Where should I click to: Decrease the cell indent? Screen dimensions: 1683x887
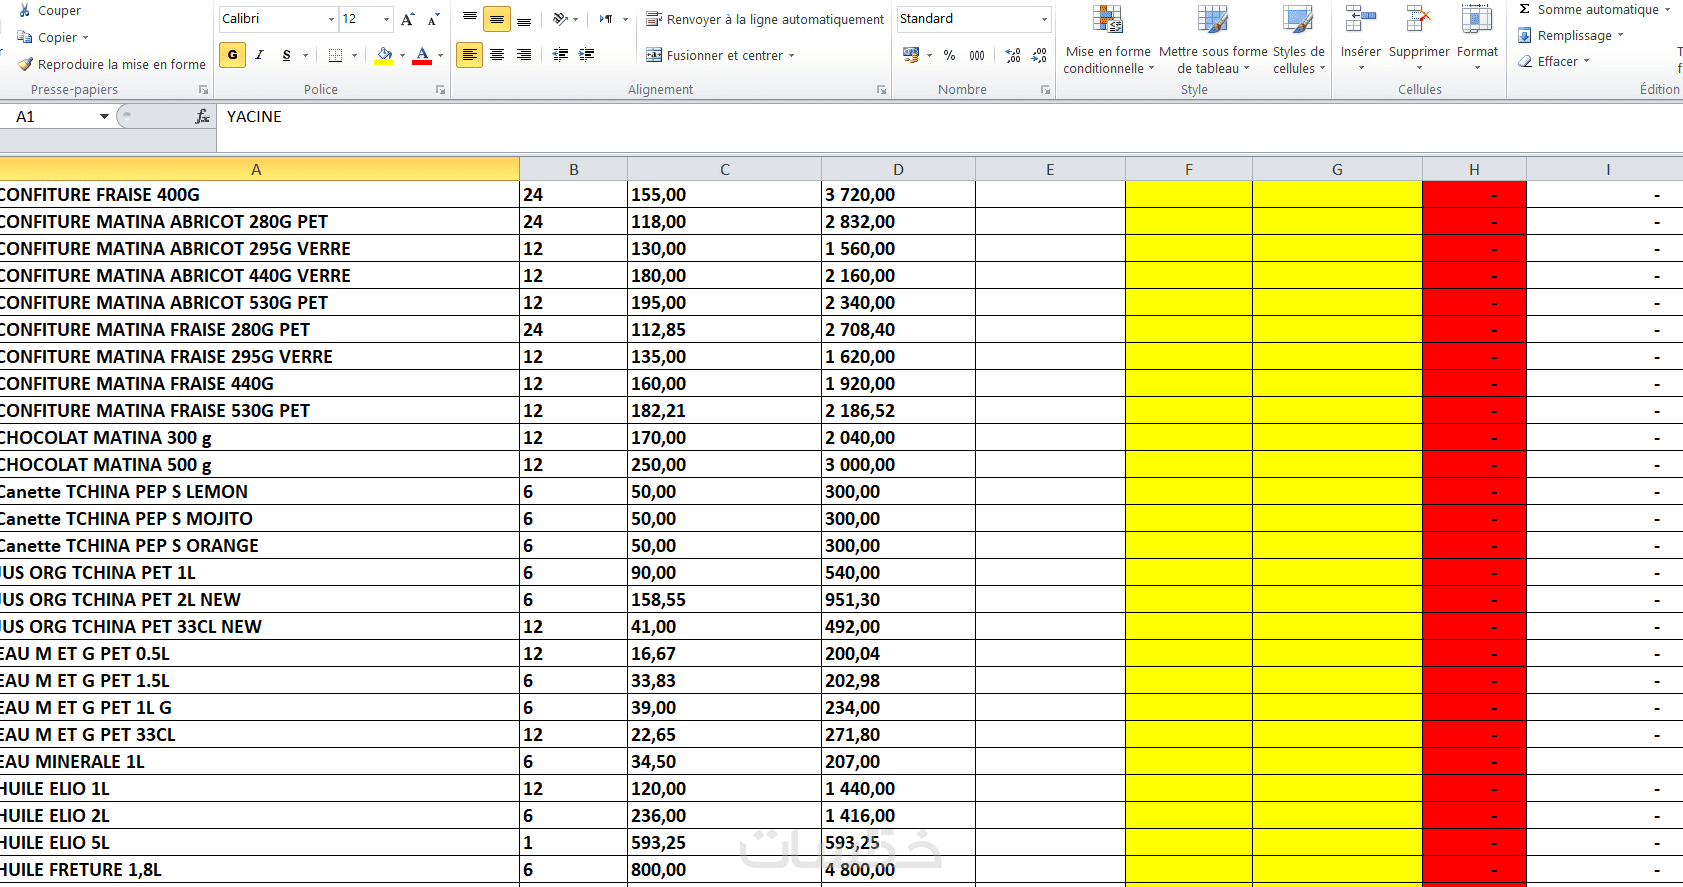(x=561, y=55)
